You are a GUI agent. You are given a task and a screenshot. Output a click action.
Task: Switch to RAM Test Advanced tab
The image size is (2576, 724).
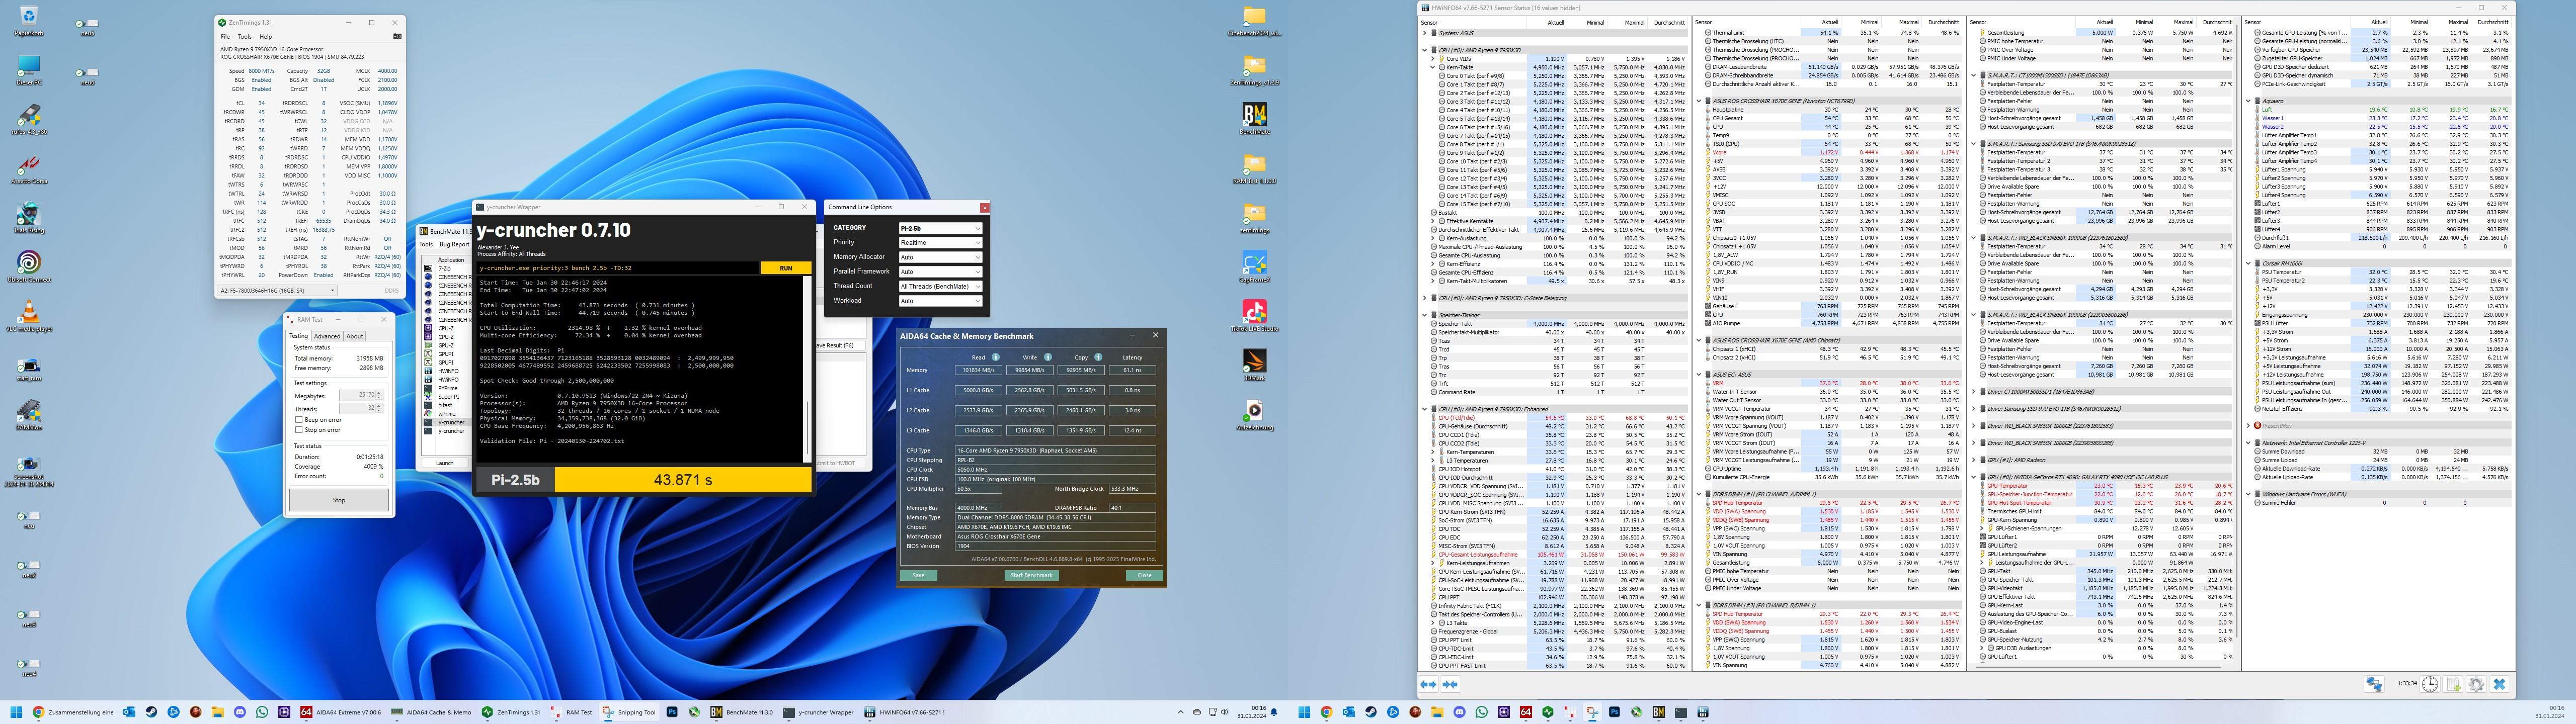327,336
